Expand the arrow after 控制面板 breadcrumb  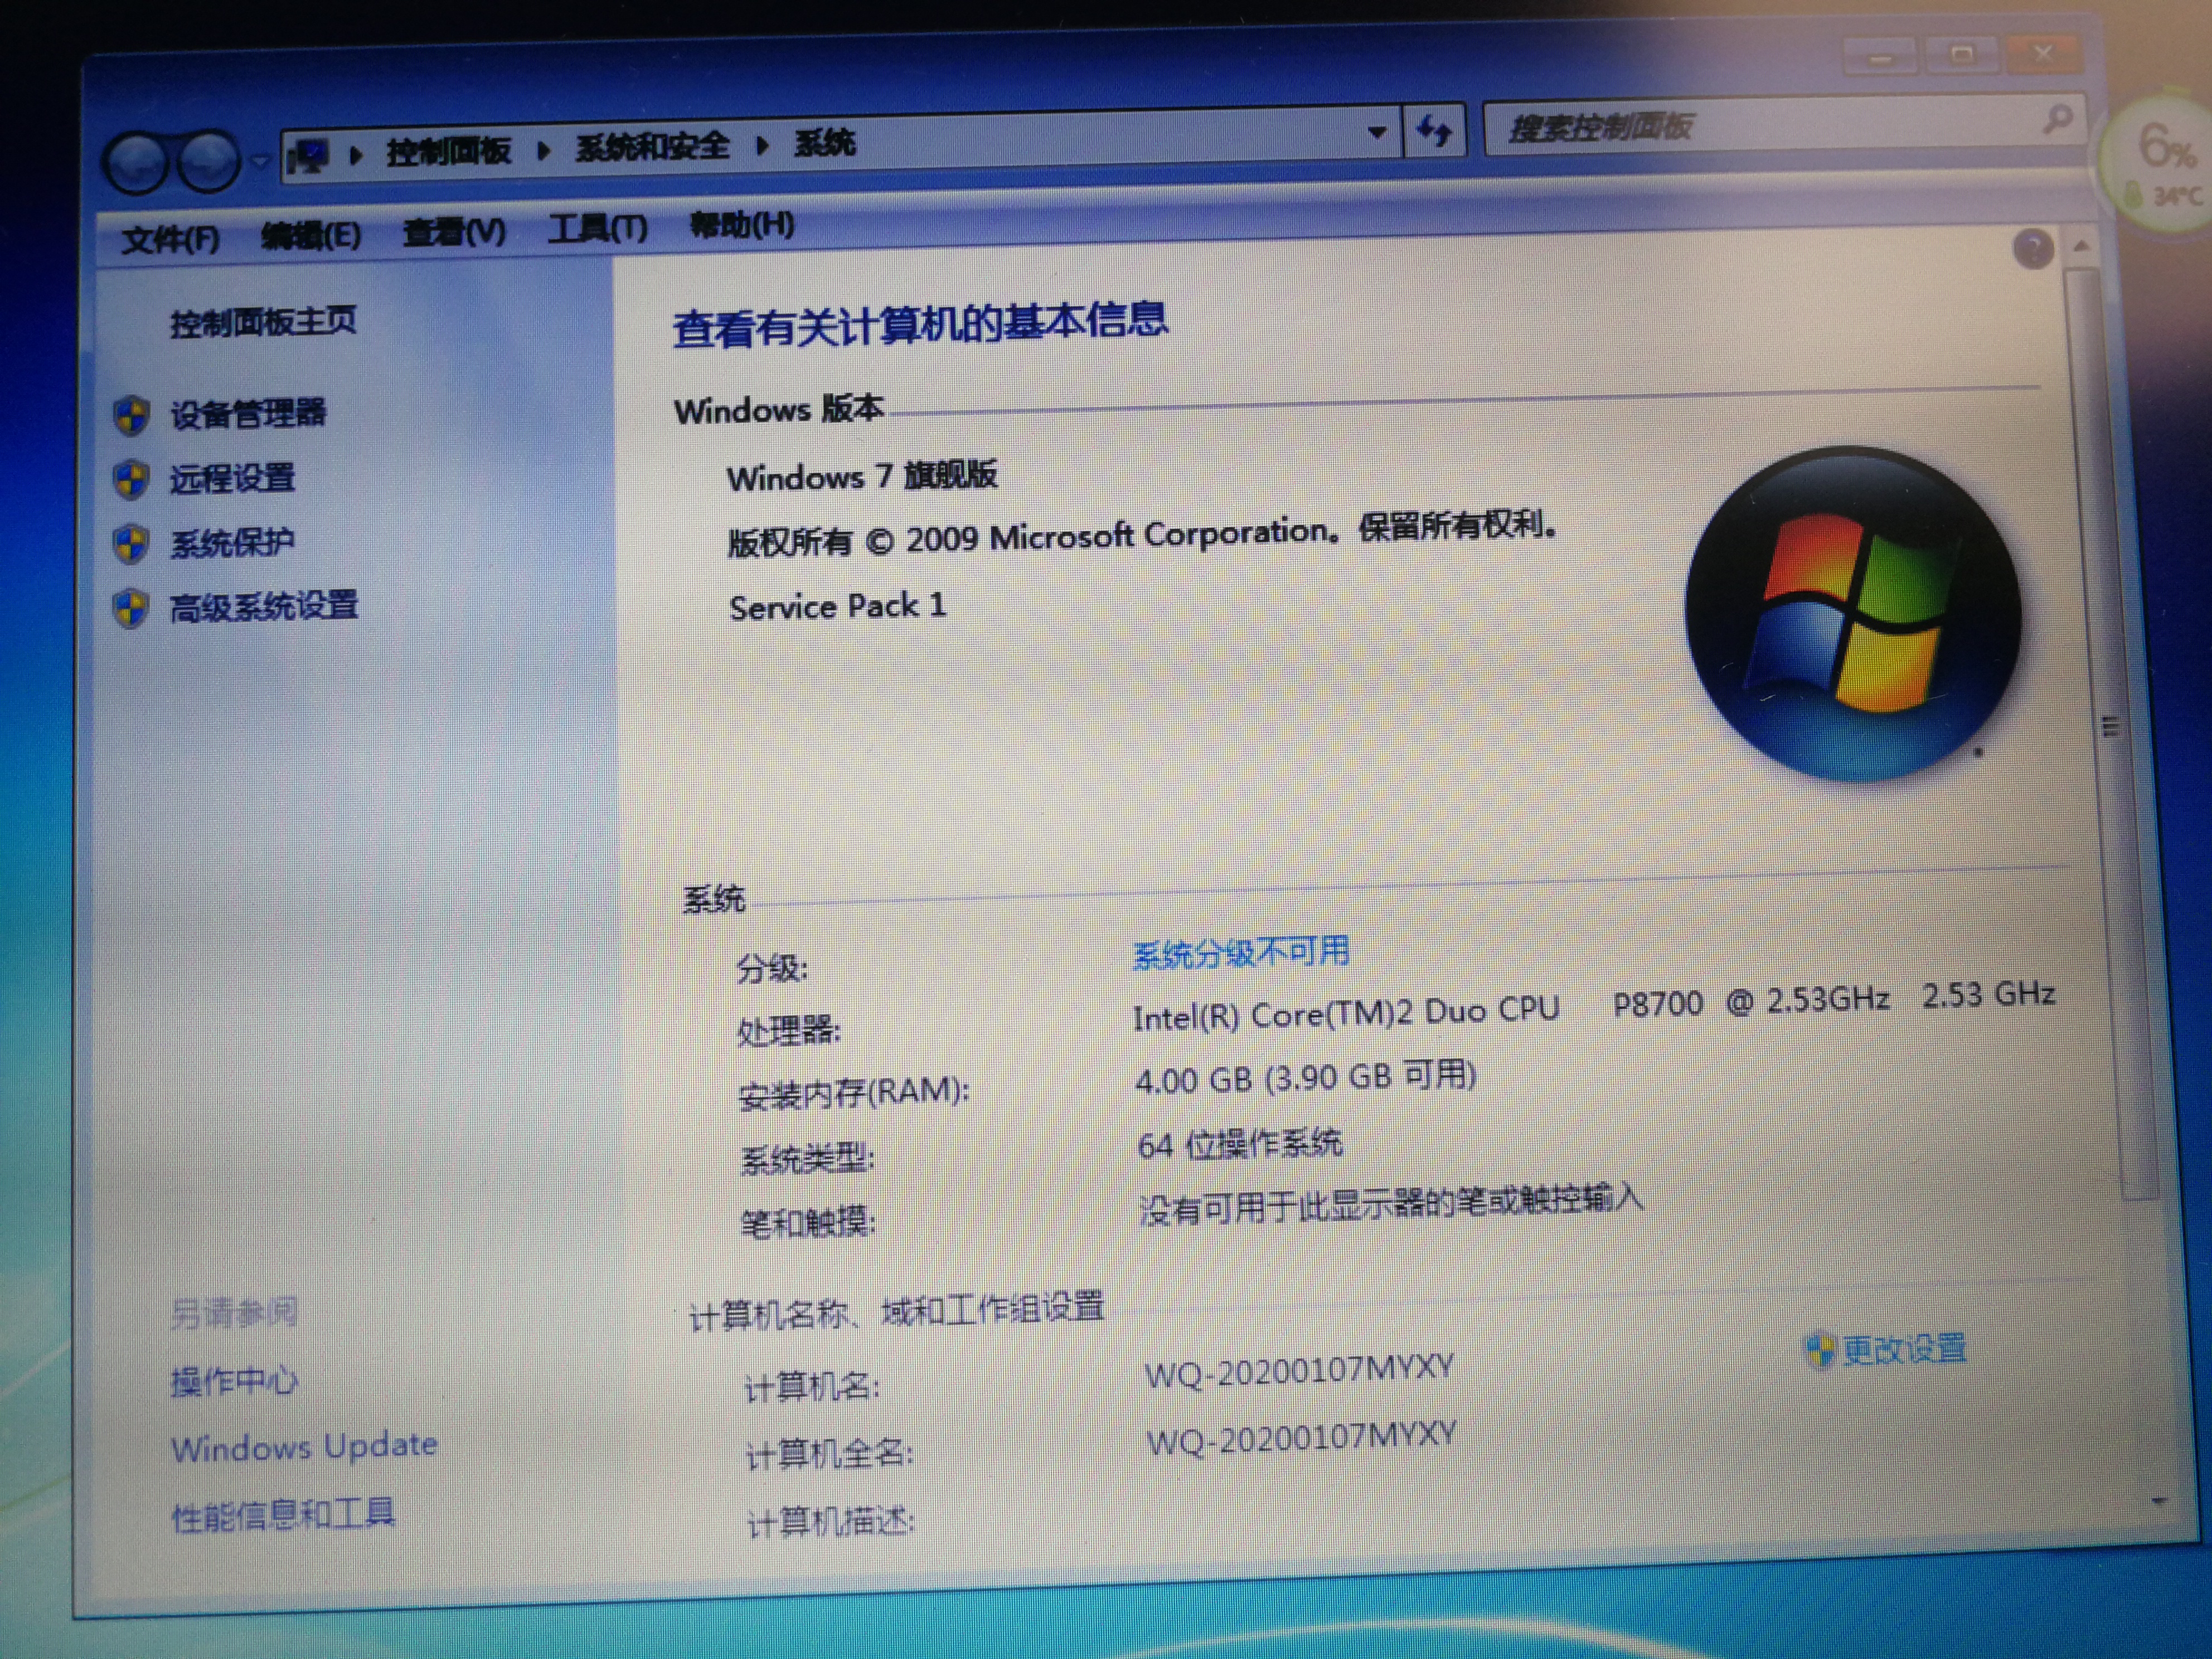pos(543,150)
